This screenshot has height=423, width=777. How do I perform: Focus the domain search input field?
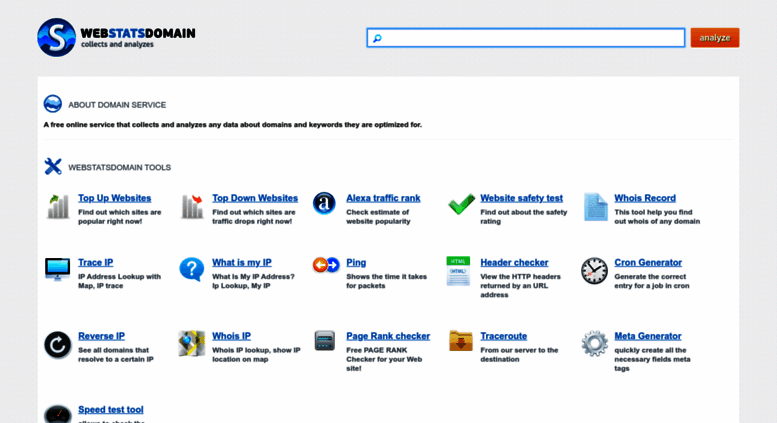coord(526,38)
